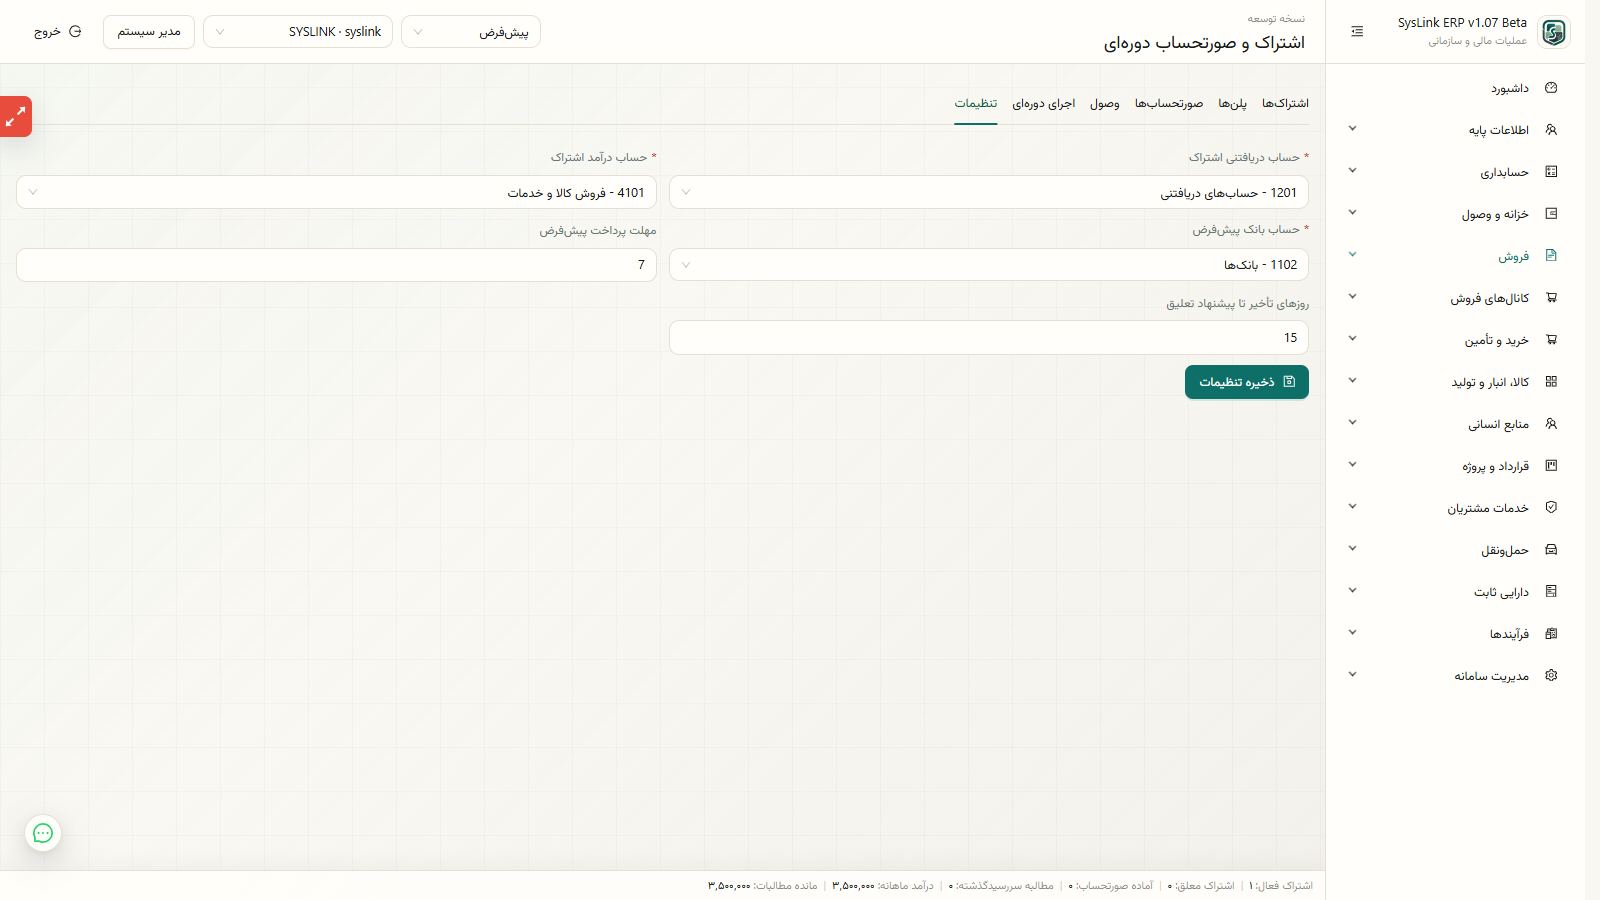
Task: Expand the حمل‌ونقل menu chevron
Action: 1352,549
